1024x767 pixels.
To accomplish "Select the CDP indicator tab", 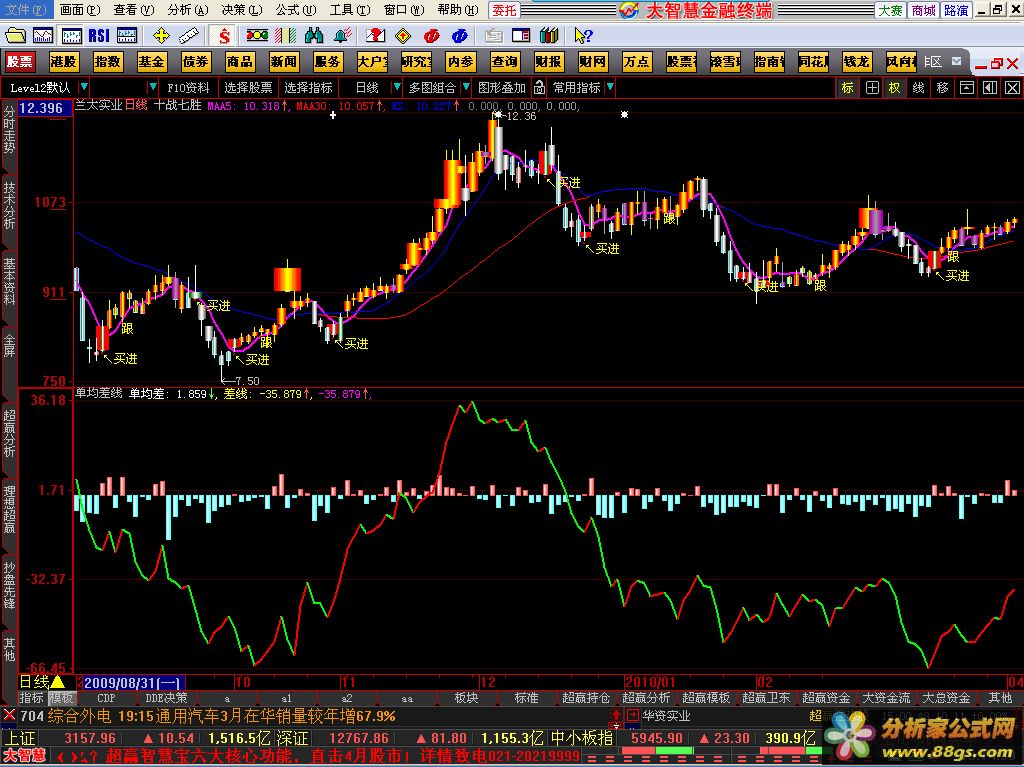I will point(106,698).
